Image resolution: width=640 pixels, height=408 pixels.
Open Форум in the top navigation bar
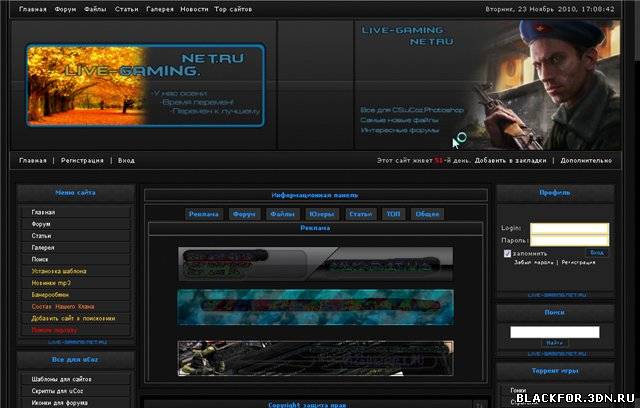pyautogui.click(x=65, y=9)
